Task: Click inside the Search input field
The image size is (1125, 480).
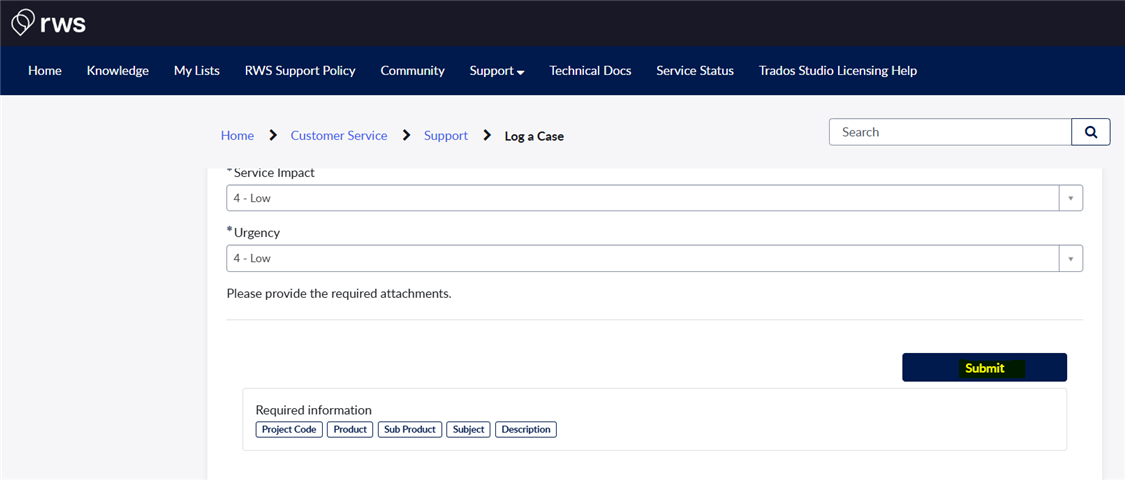Action: [x=950, y=132]
